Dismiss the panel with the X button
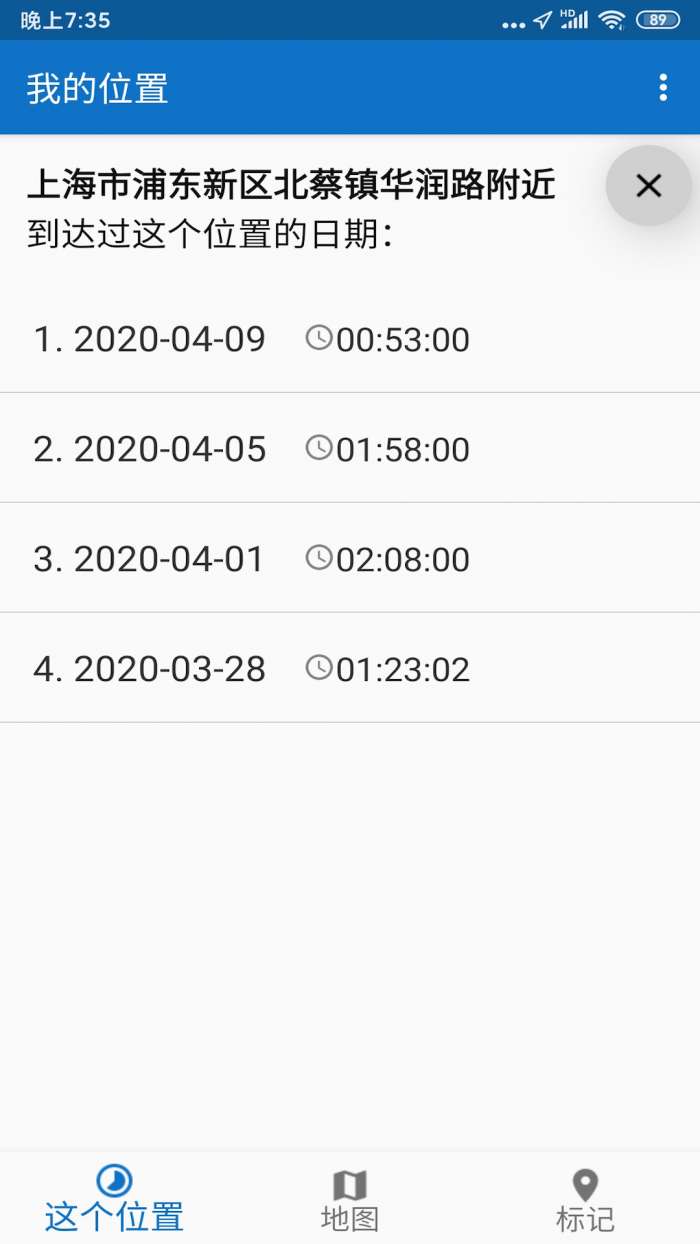 pos(649,185)
